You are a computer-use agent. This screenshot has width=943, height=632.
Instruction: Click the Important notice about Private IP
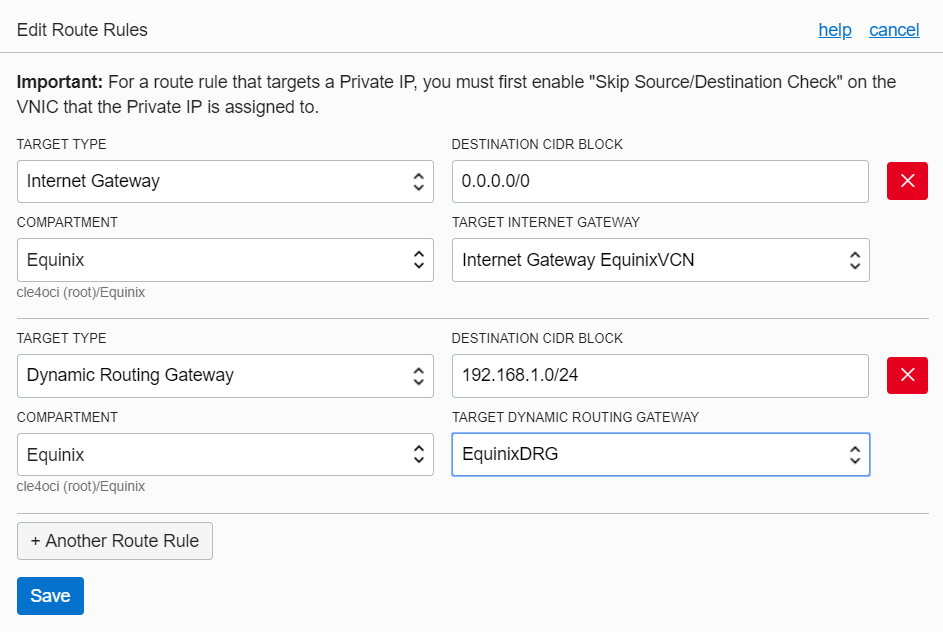[456, 94]
